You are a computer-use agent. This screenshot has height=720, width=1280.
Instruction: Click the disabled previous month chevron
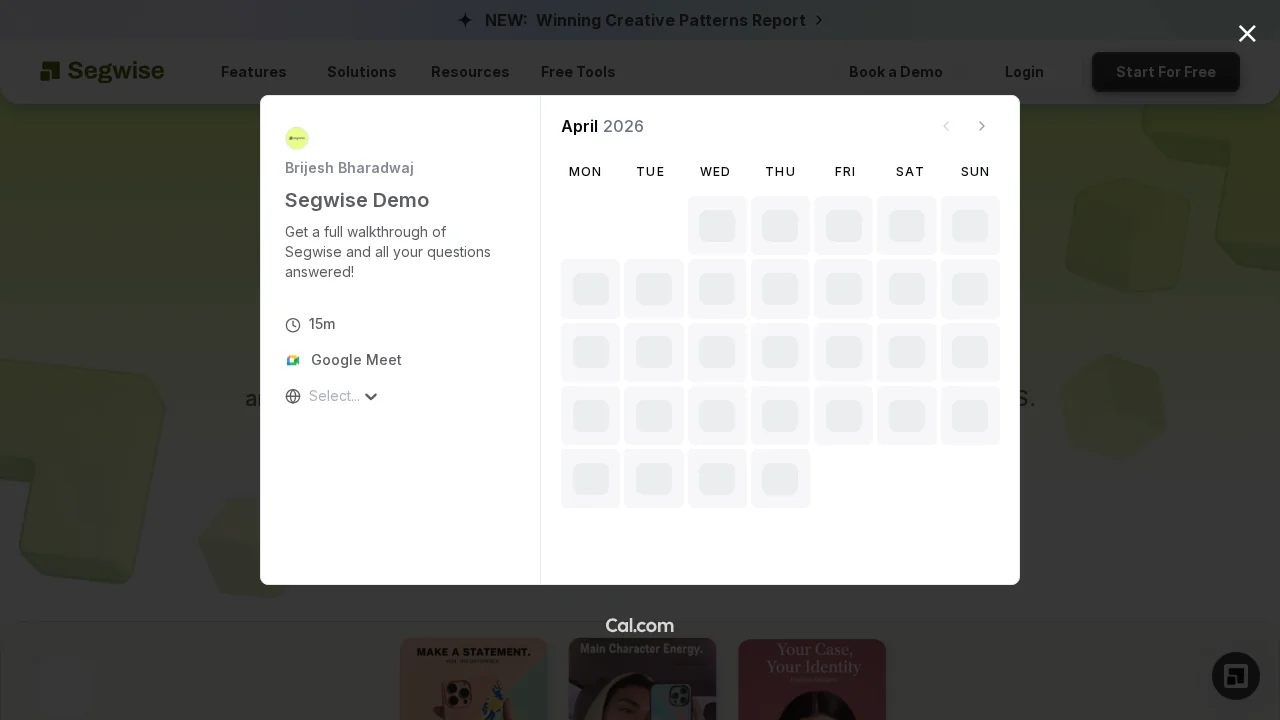tap(946, 126)
